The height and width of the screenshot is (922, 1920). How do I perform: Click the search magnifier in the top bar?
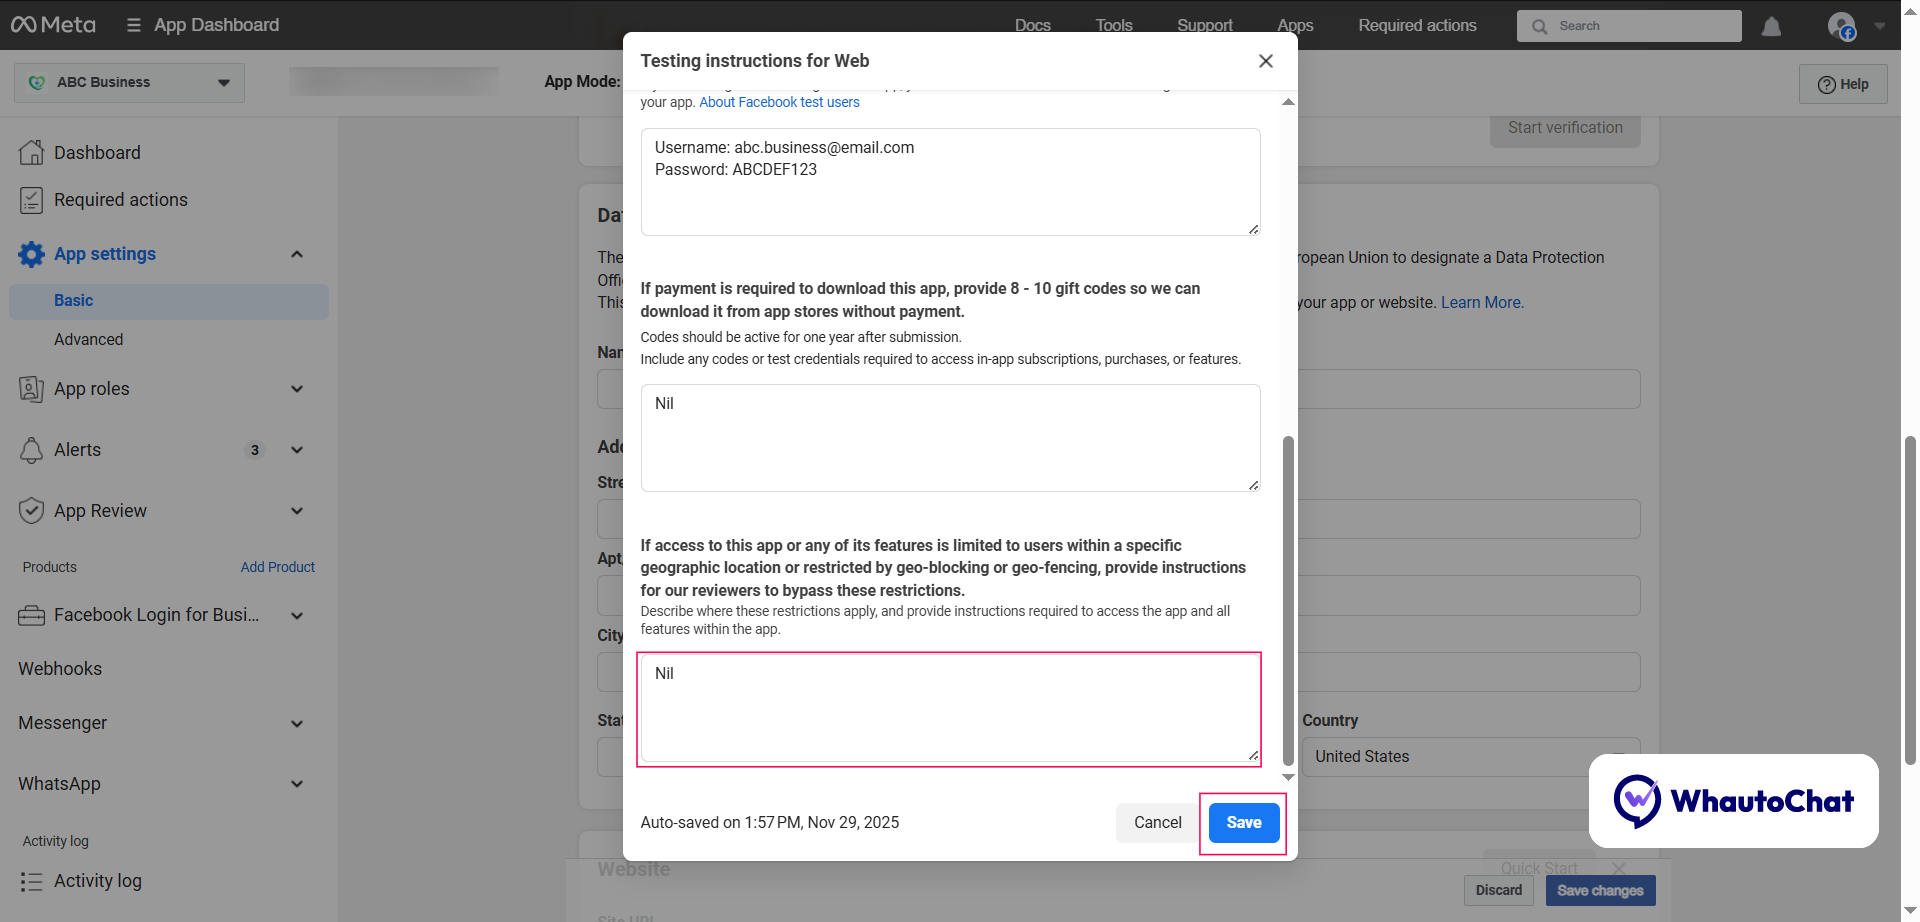(x=1540, y=26)
